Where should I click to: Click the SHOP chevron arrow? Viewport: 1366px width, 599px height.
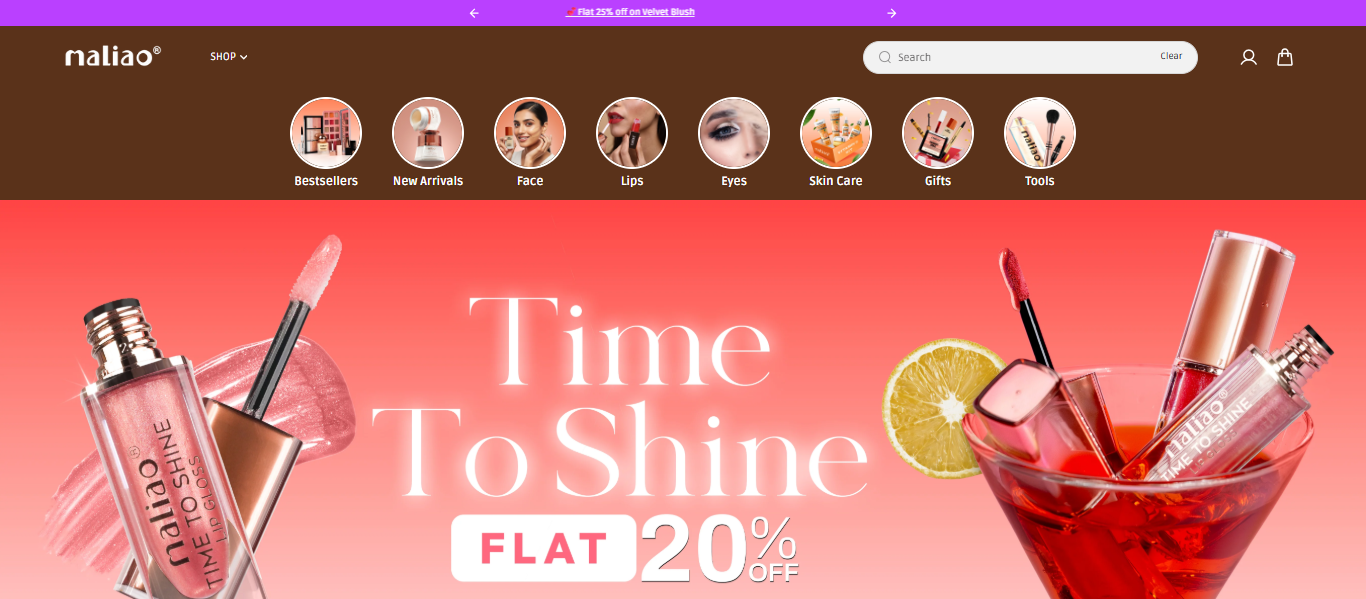pos(244,57)
